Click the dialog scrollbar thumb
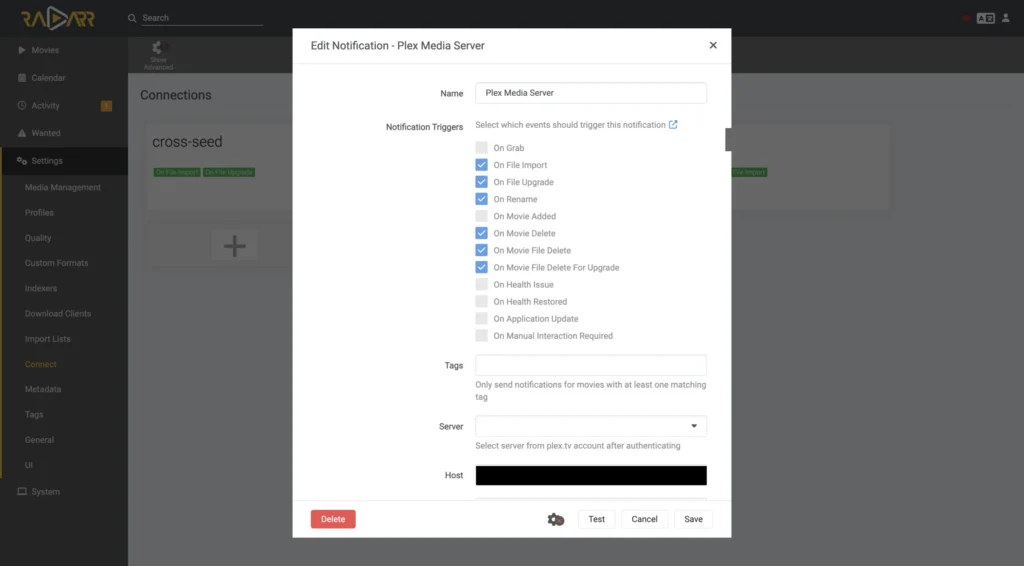The height and width of the screenshot is (566, 1024). (x=728, y=140)
